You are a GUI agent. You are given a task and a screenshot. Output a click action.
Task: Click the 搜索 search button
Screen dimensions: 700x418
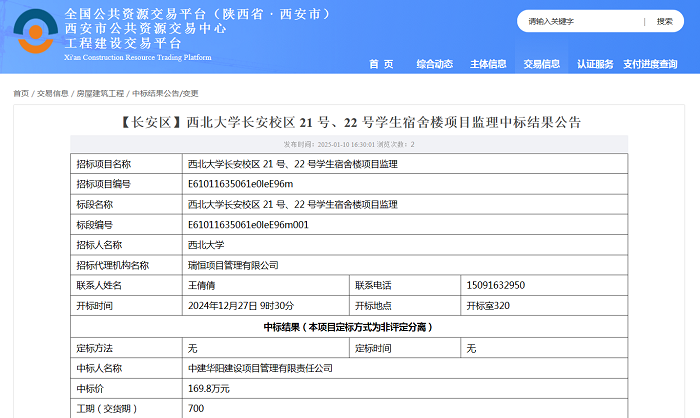664,21
